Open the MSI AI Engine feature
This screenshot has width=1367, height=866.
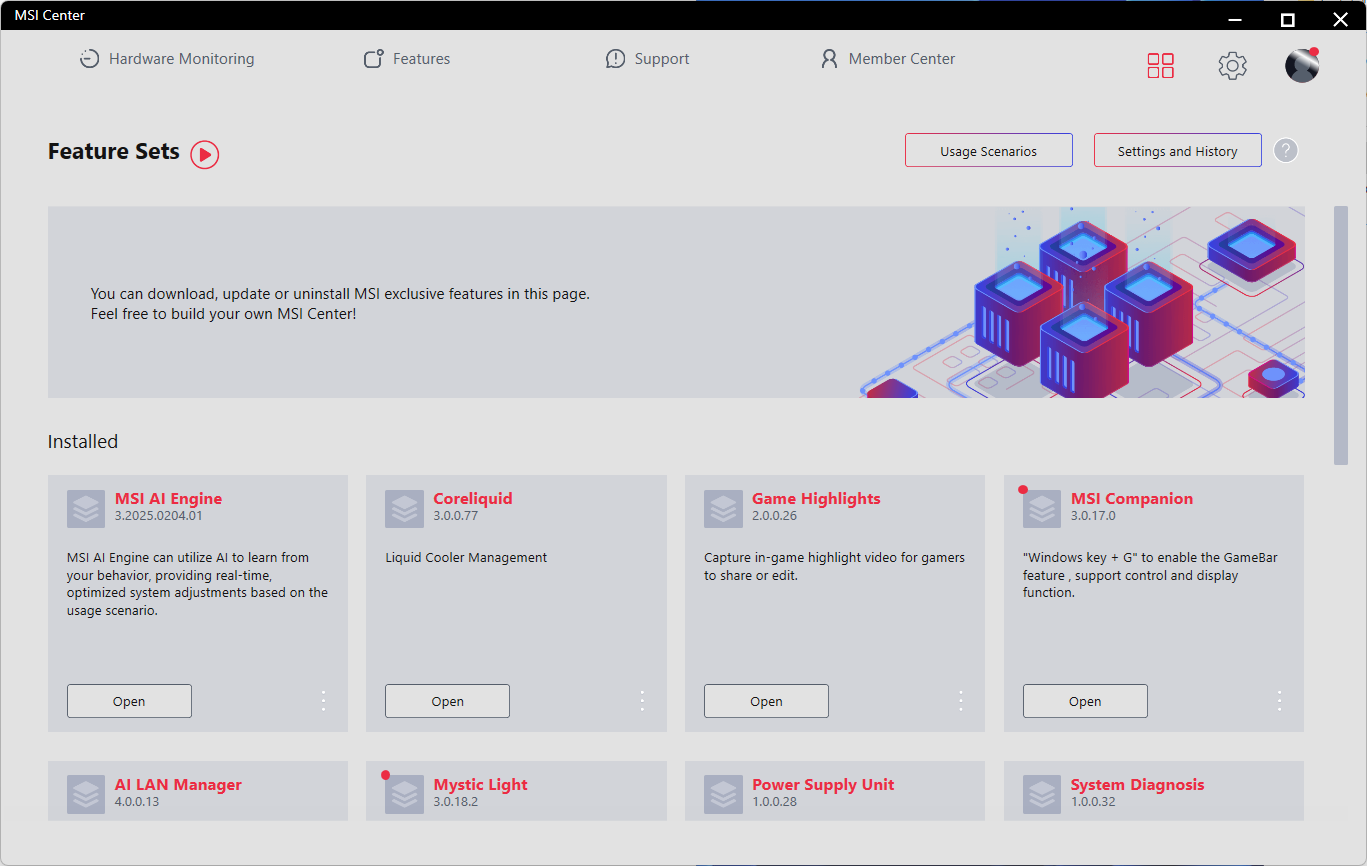point(129,701)
